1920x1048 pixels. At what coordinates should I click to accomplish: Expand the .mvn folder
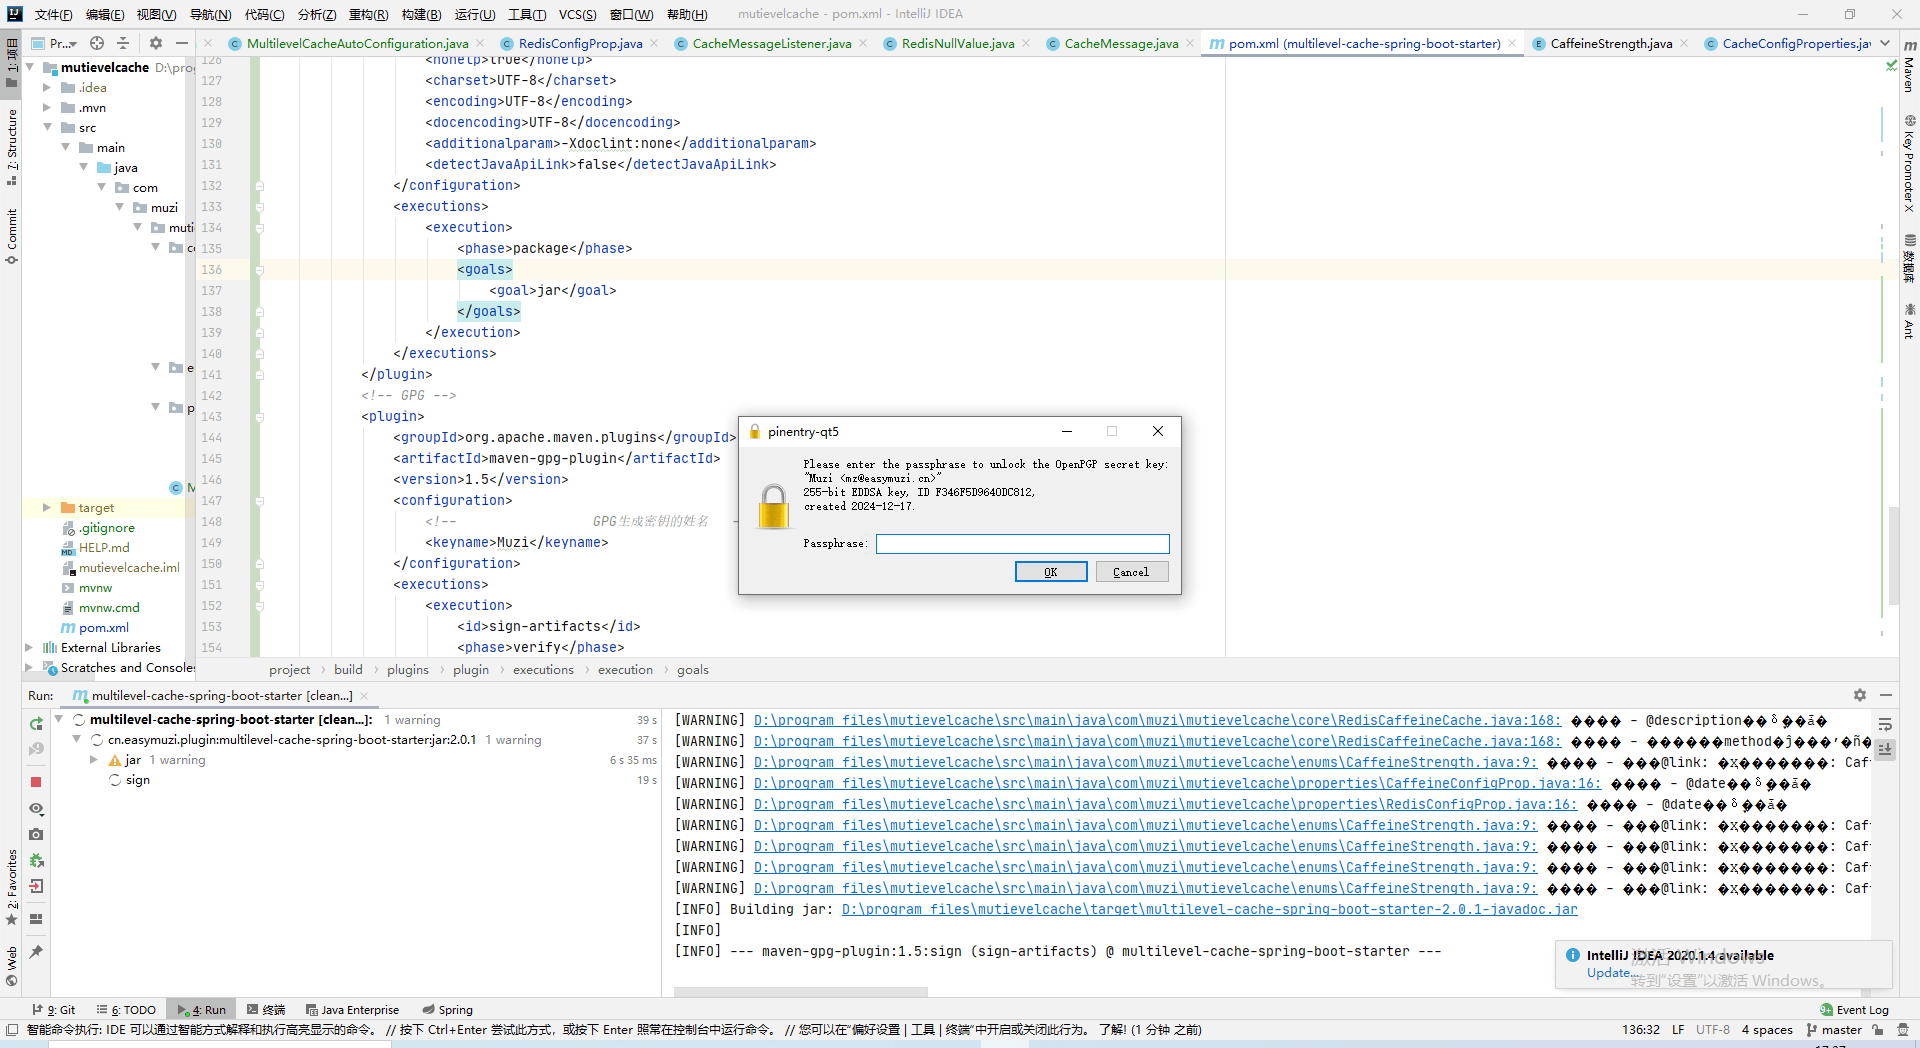click(47, 108)
